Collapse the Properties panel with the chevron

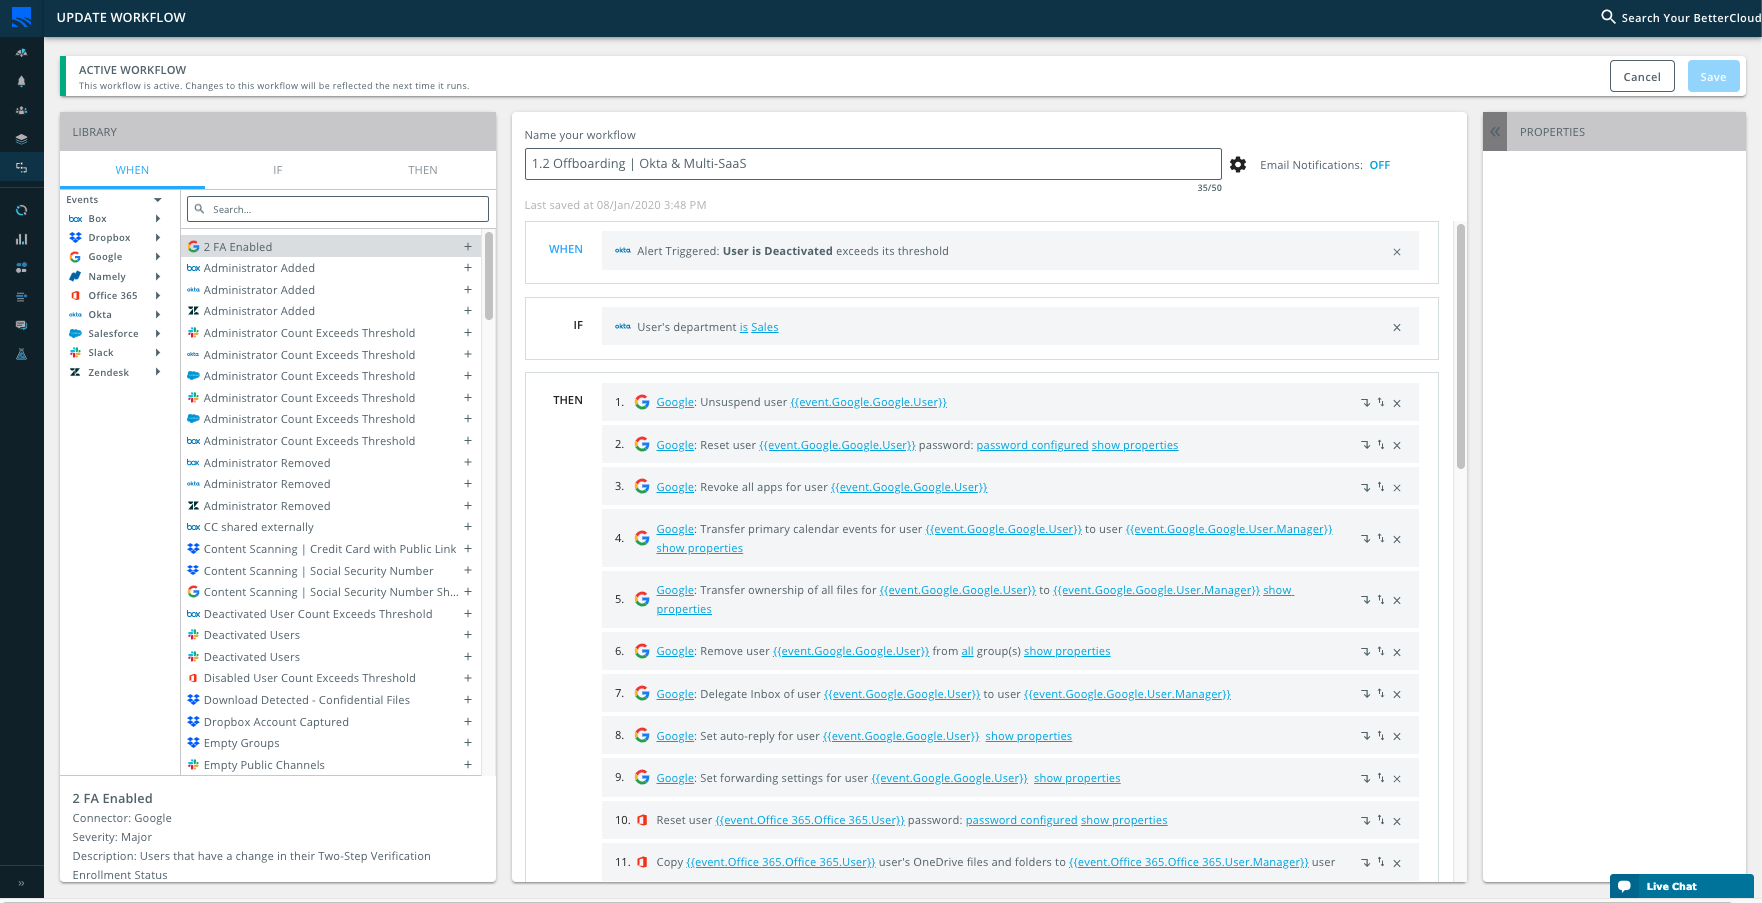pyautogui.click(x=1494, y=131)
